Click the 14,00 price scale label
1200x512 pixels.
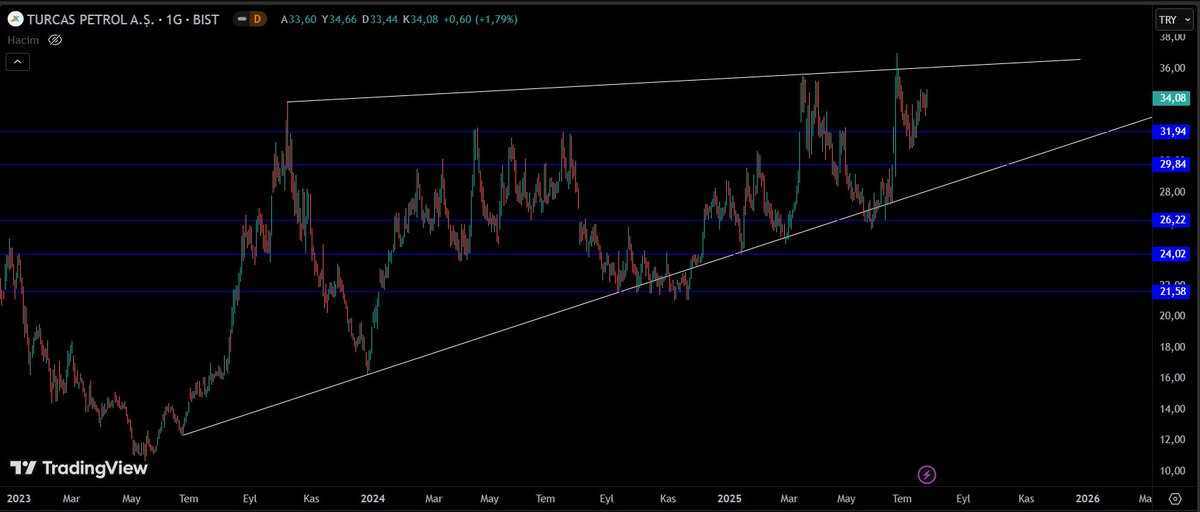coord(1172,409)
